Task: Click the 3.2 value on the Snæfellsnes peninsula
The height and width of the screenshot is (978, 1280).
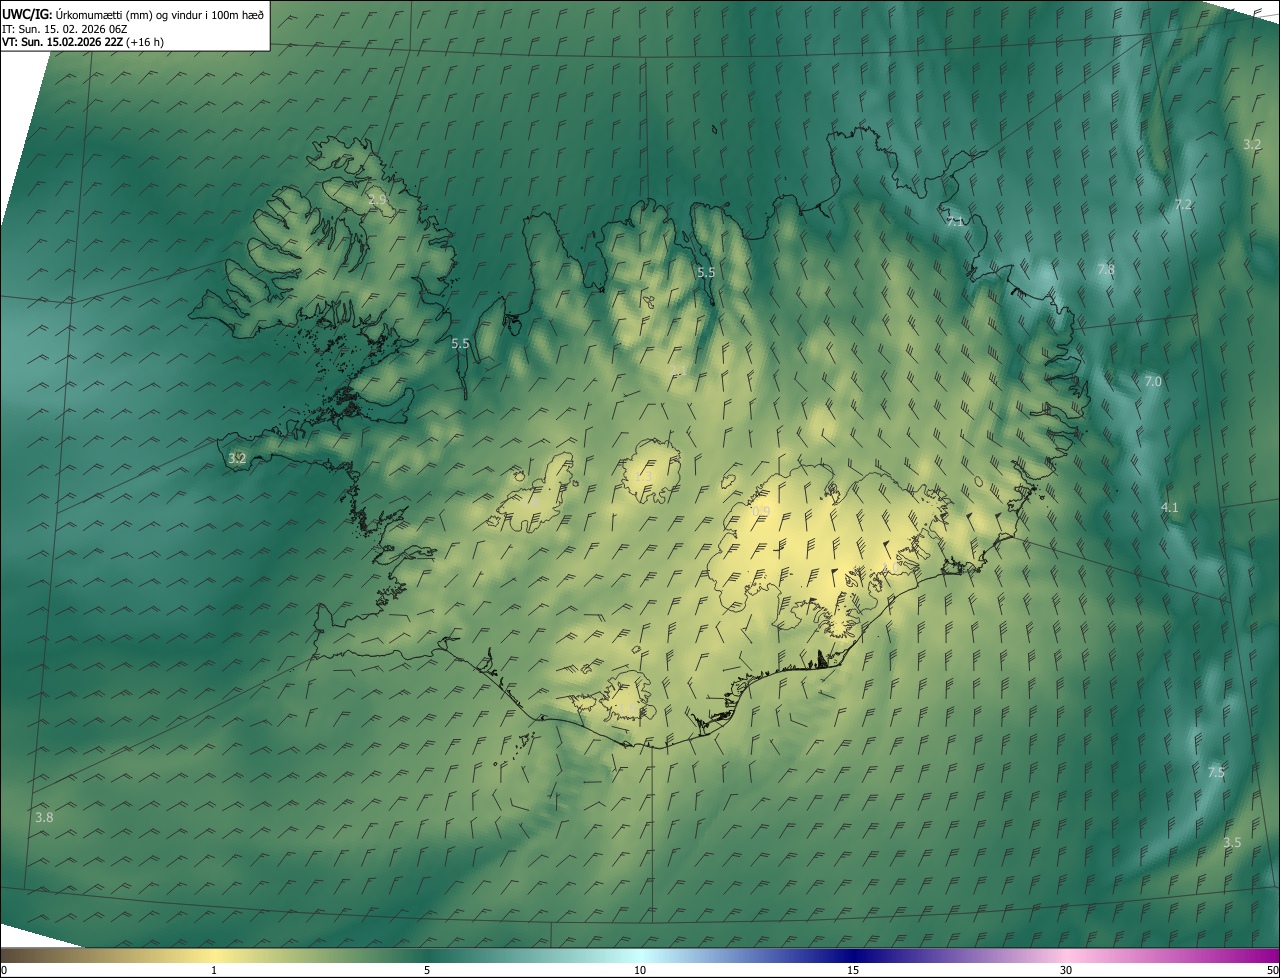Action: click(237, 458)
